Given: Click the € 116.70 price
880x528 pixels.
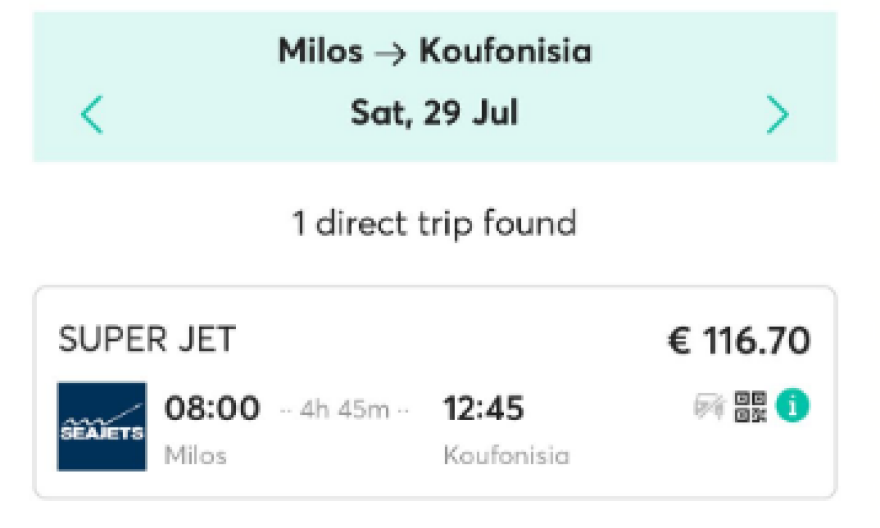Looking at the screenshot, I should [x=739, y=341].
